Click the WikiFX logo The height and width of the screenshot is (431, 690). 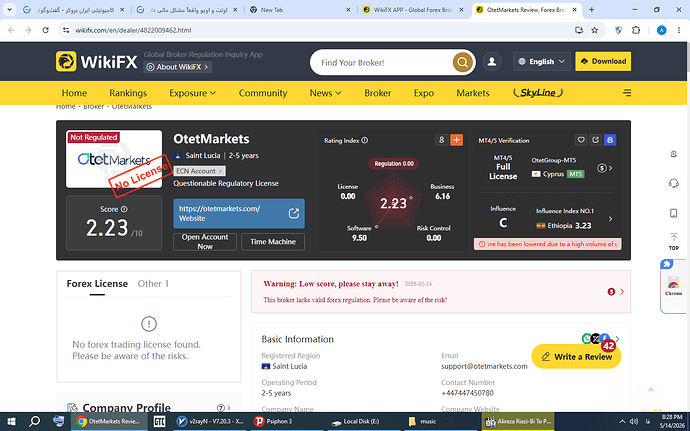point(96,62)
